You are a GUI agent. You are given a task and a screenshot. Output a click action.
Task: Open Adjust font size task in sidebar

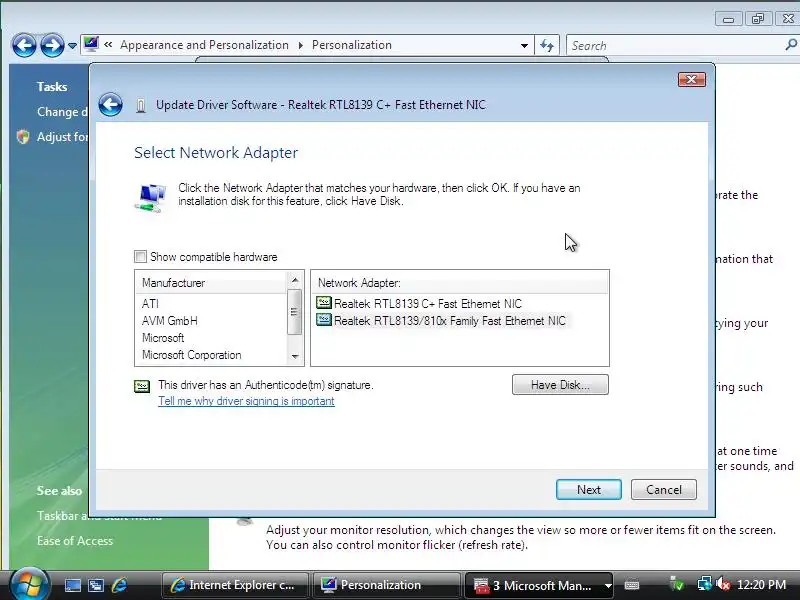coord(62,137)
